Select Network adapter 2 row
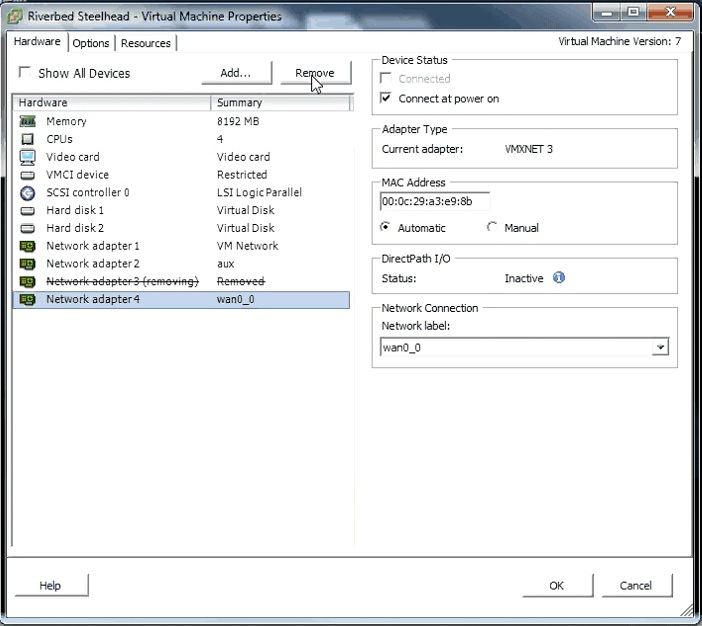Image resolution: width=702 pixels, height=626 pixels. [x=92, y=264]
